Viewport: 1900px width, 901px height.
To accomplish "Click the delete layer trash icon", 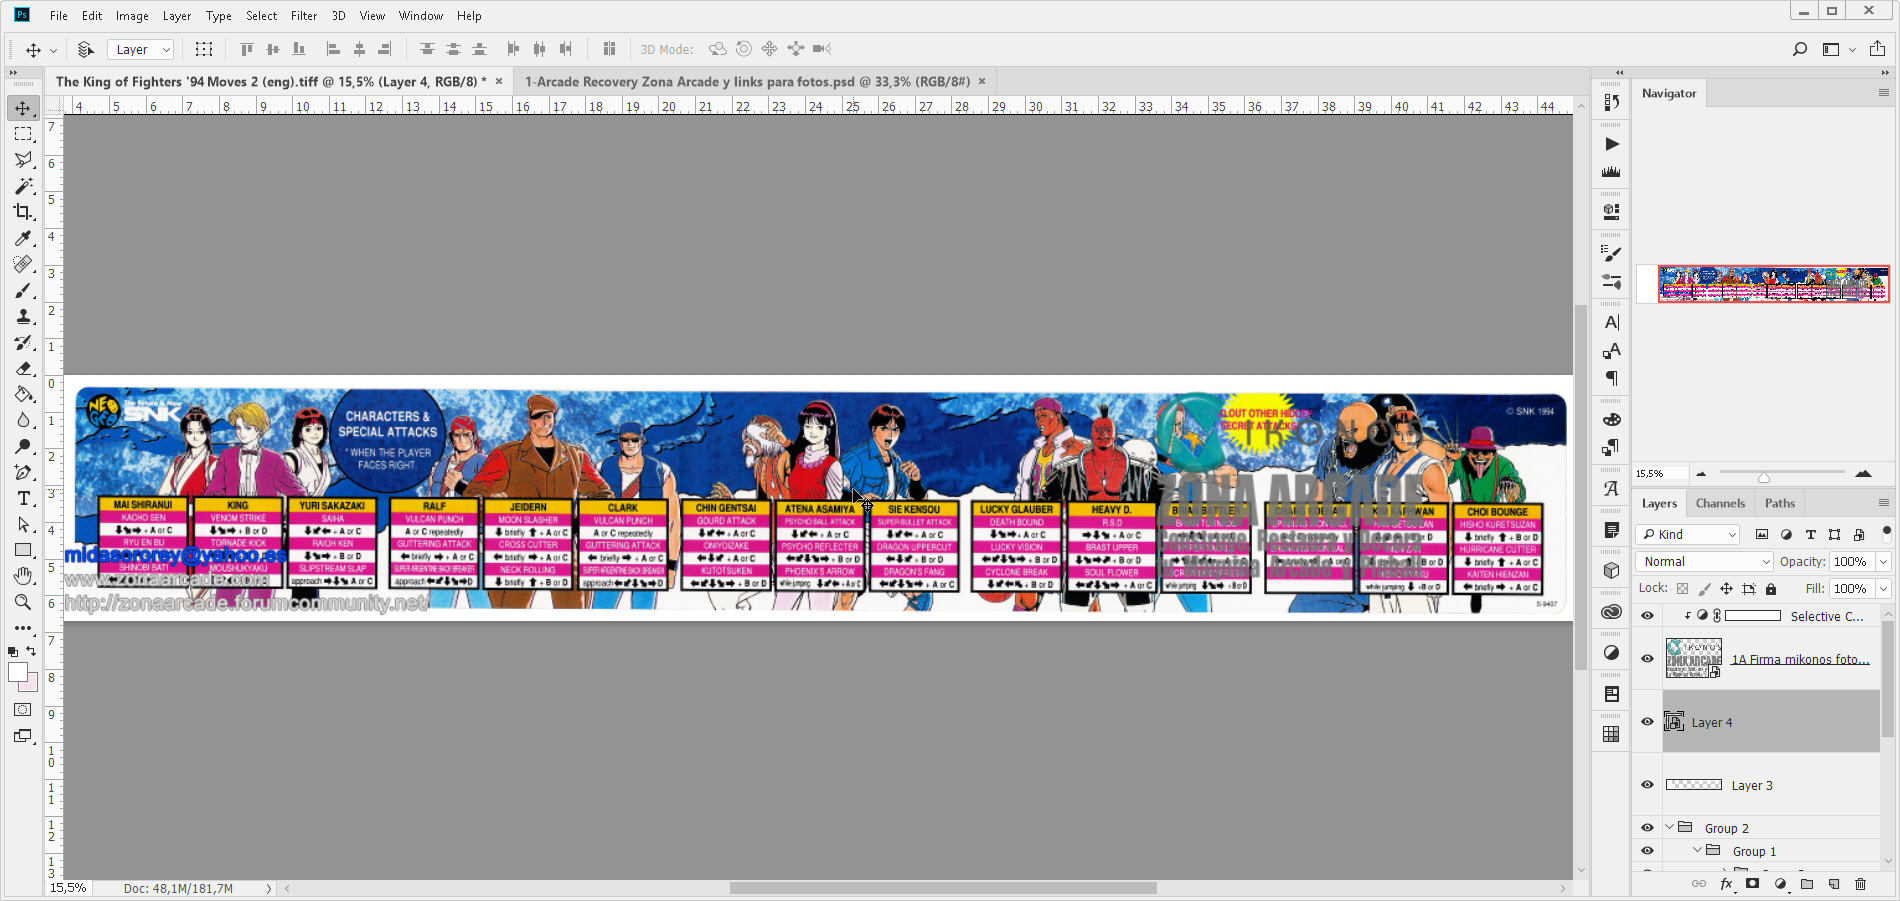I will pyautogui.click(x=1860, y=884).
